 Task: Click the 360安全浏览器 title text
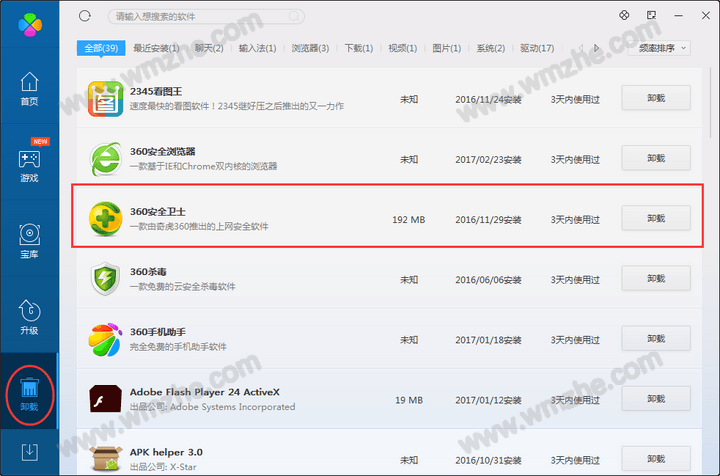pyautogui.click(x=163, y=151)
